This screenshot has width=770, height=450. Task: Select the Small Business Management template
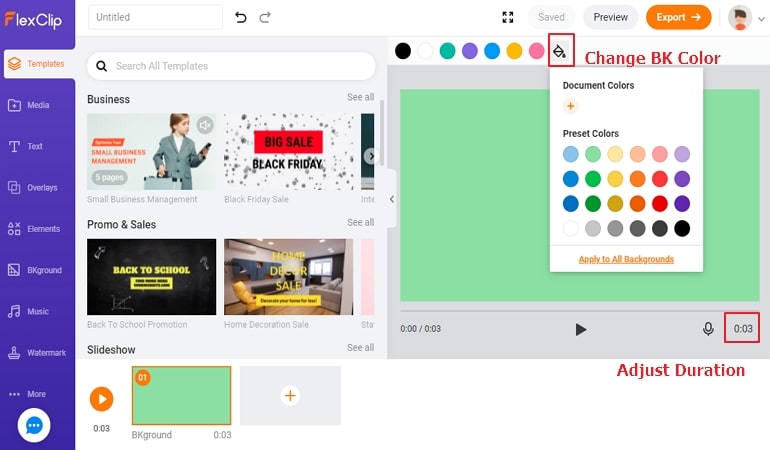tap(151, 152)
